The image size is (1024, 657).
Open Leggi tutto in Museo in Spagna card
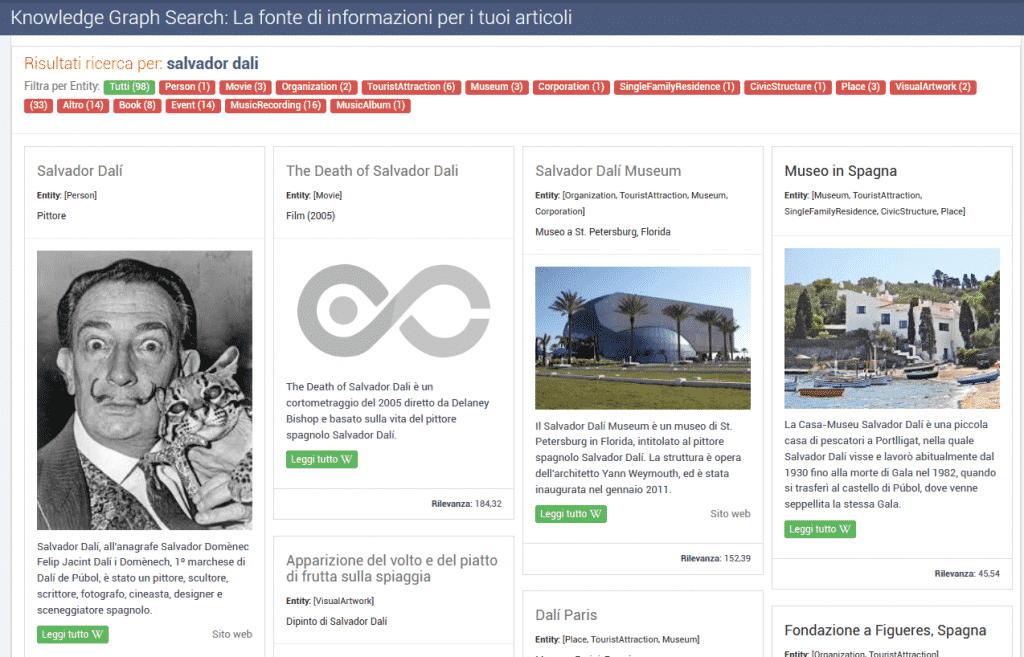[x=820, y=529]
